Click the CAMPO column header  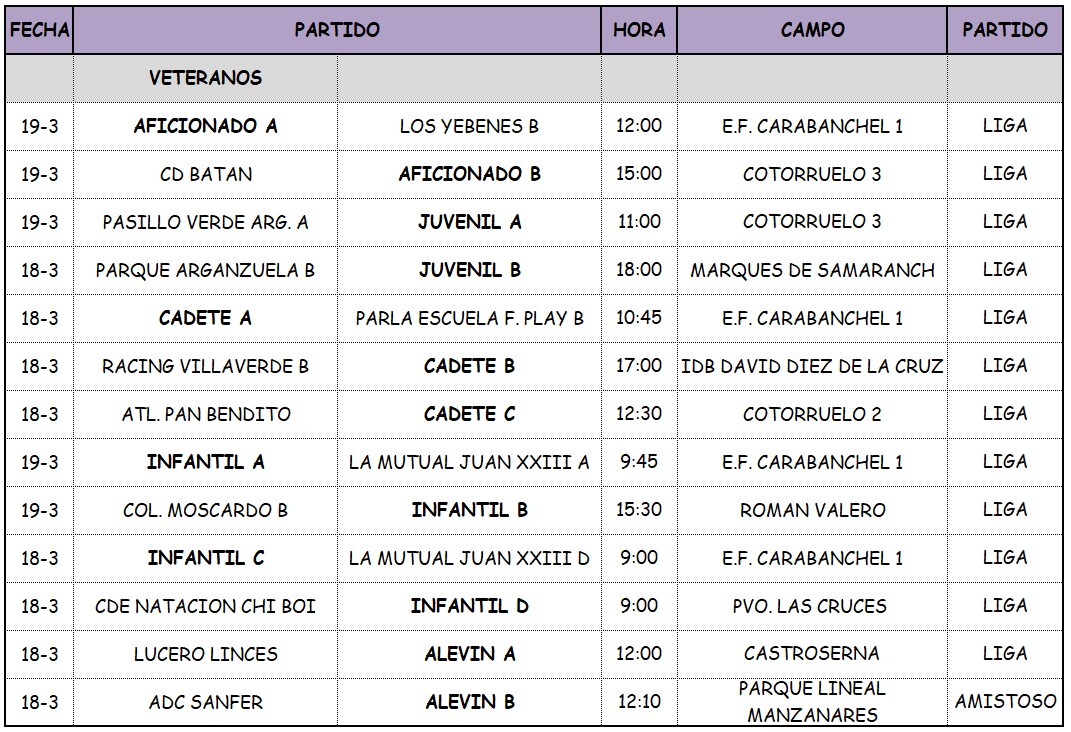812,30
